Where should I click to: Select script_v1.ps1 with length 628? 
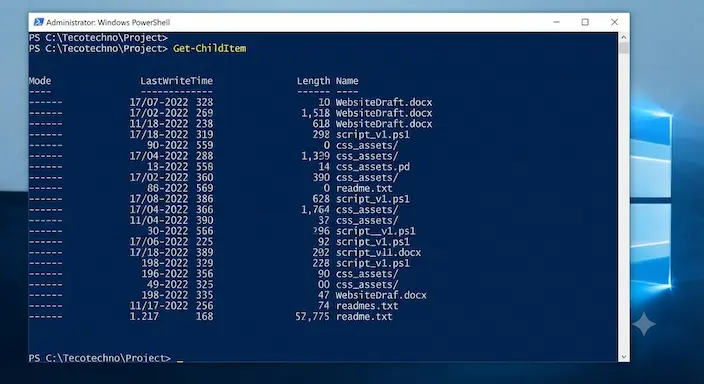(373, 199)
